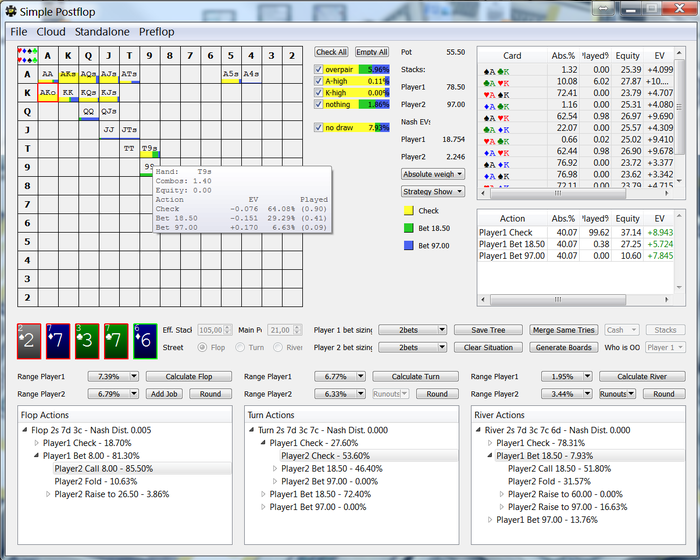Open the Cloud menu
The width and height of the screenshot is (700, 560).
click(51, 32)
